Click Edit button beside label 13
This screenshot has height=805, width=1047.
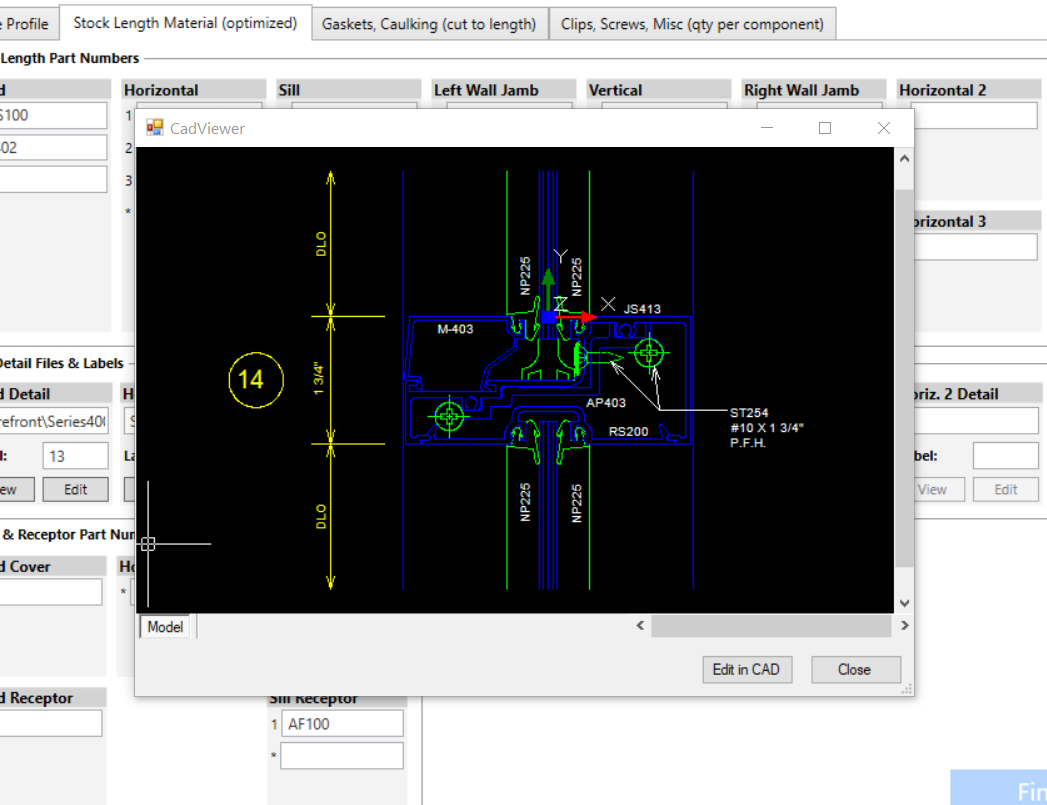click(75, 489)
